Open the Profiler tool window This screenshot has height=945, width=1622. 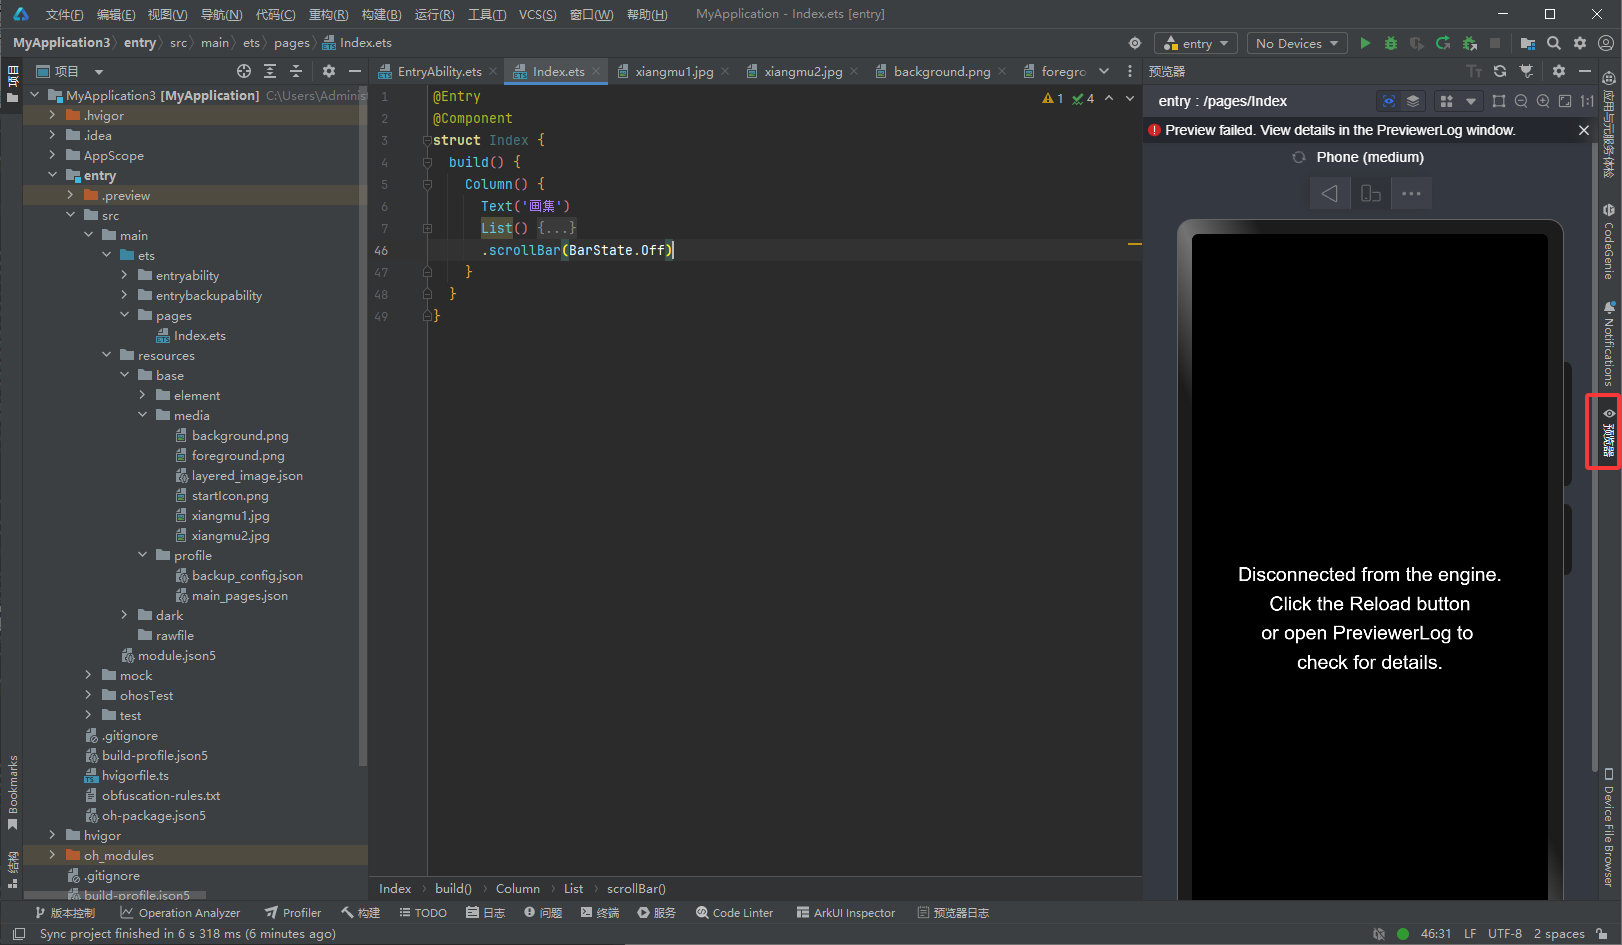click(293, 912)
